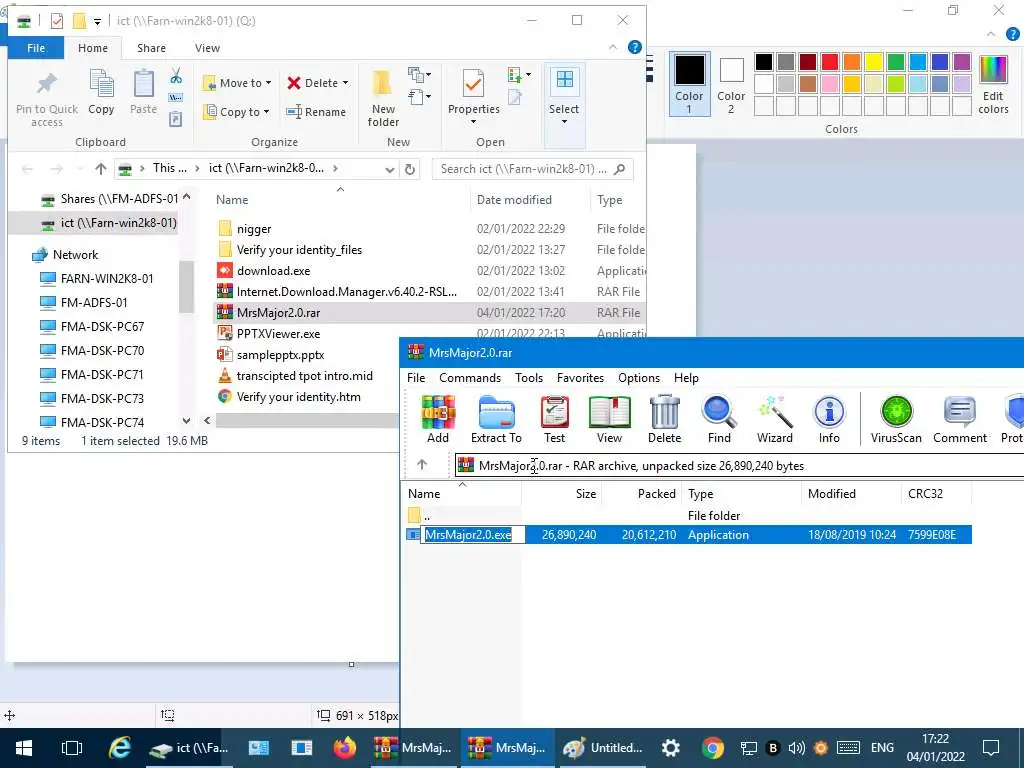Click Edit colors in Paint
This screenshot has height=768, width=1024.
(x=993, y=85)
